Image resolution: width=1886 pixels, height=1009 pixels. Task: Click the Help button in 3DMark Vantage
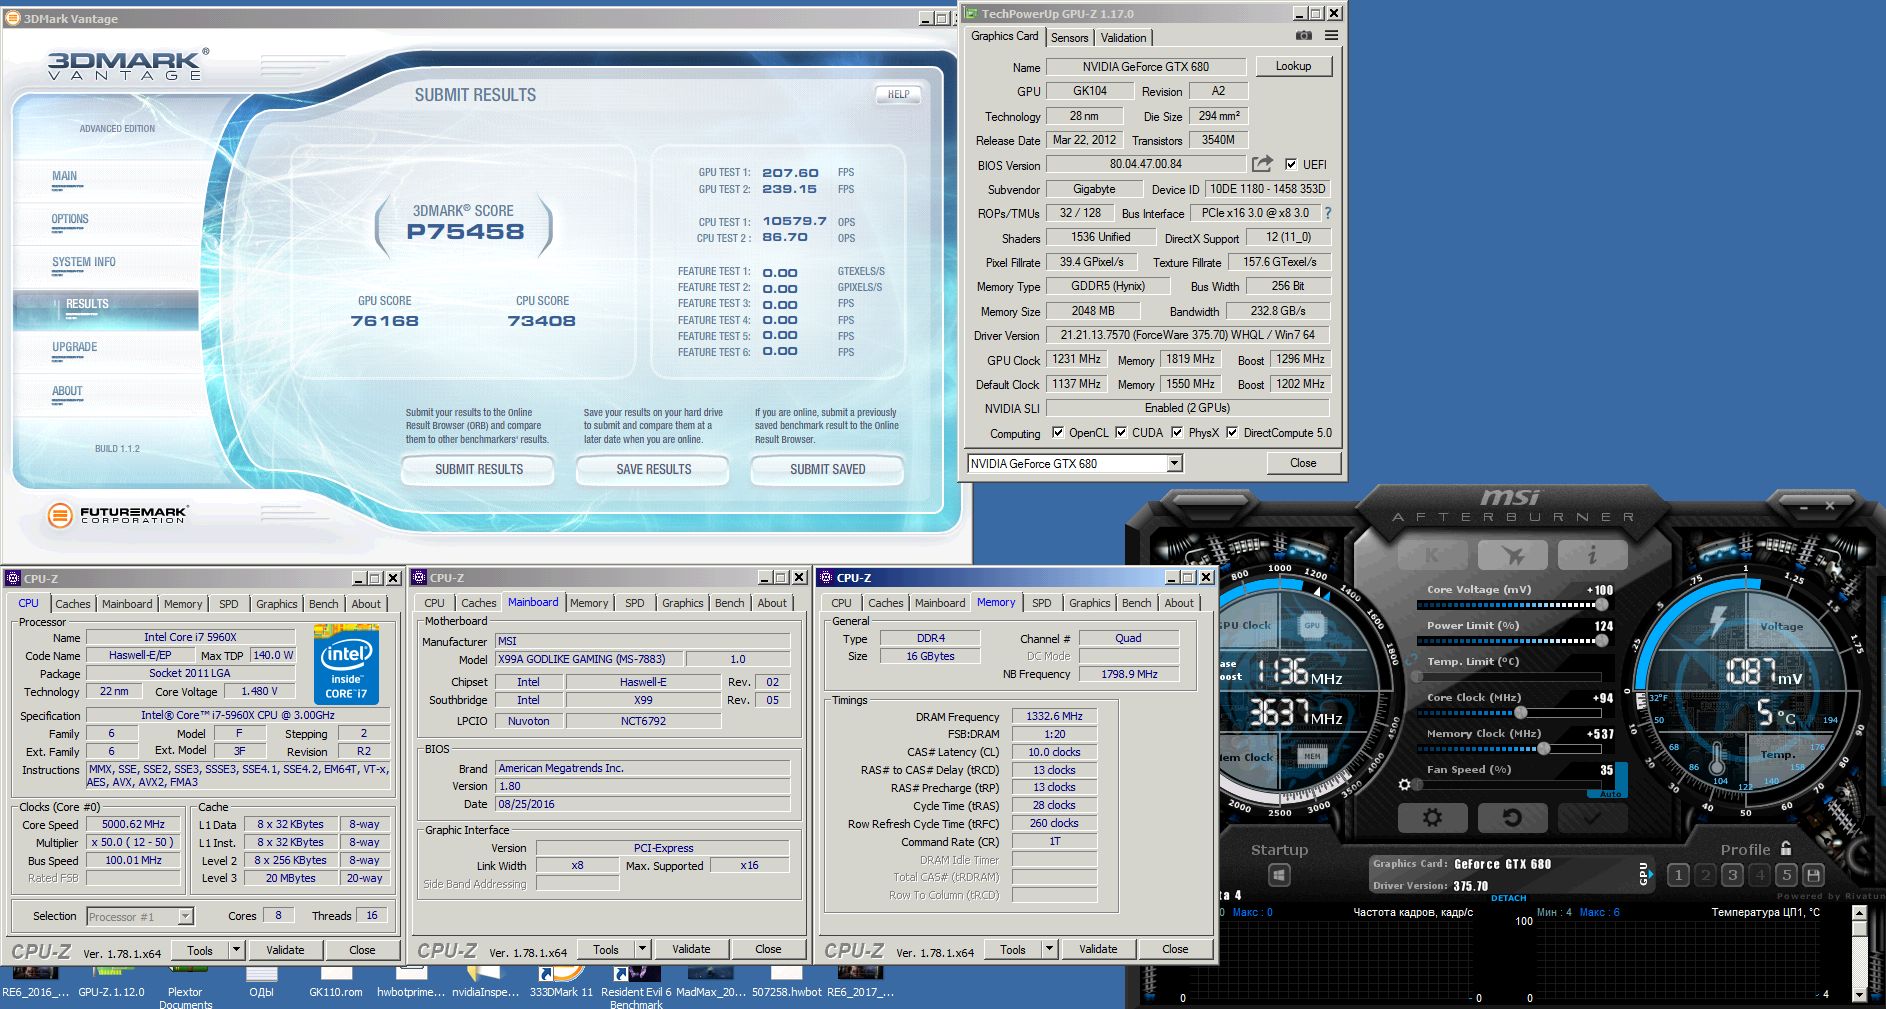click(x=898, y=94)
